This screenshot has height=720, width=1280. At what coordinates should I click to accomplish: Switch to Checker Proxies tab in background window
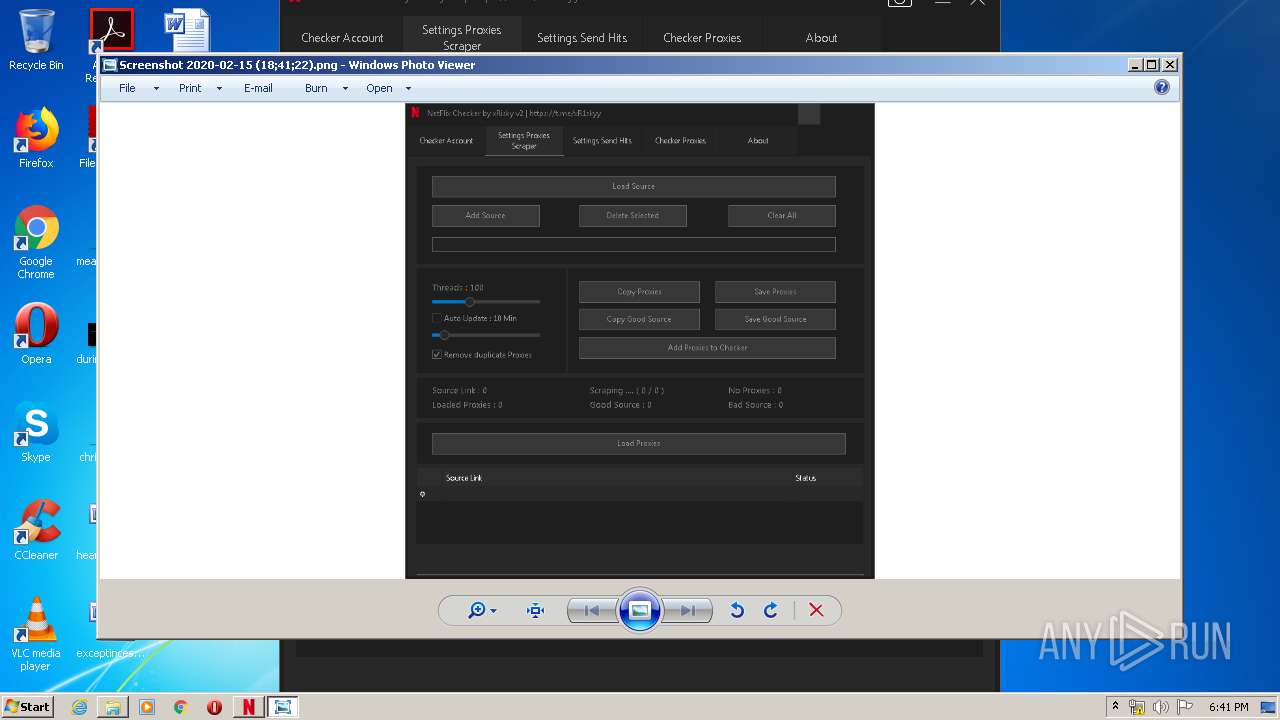coord(702,38)
